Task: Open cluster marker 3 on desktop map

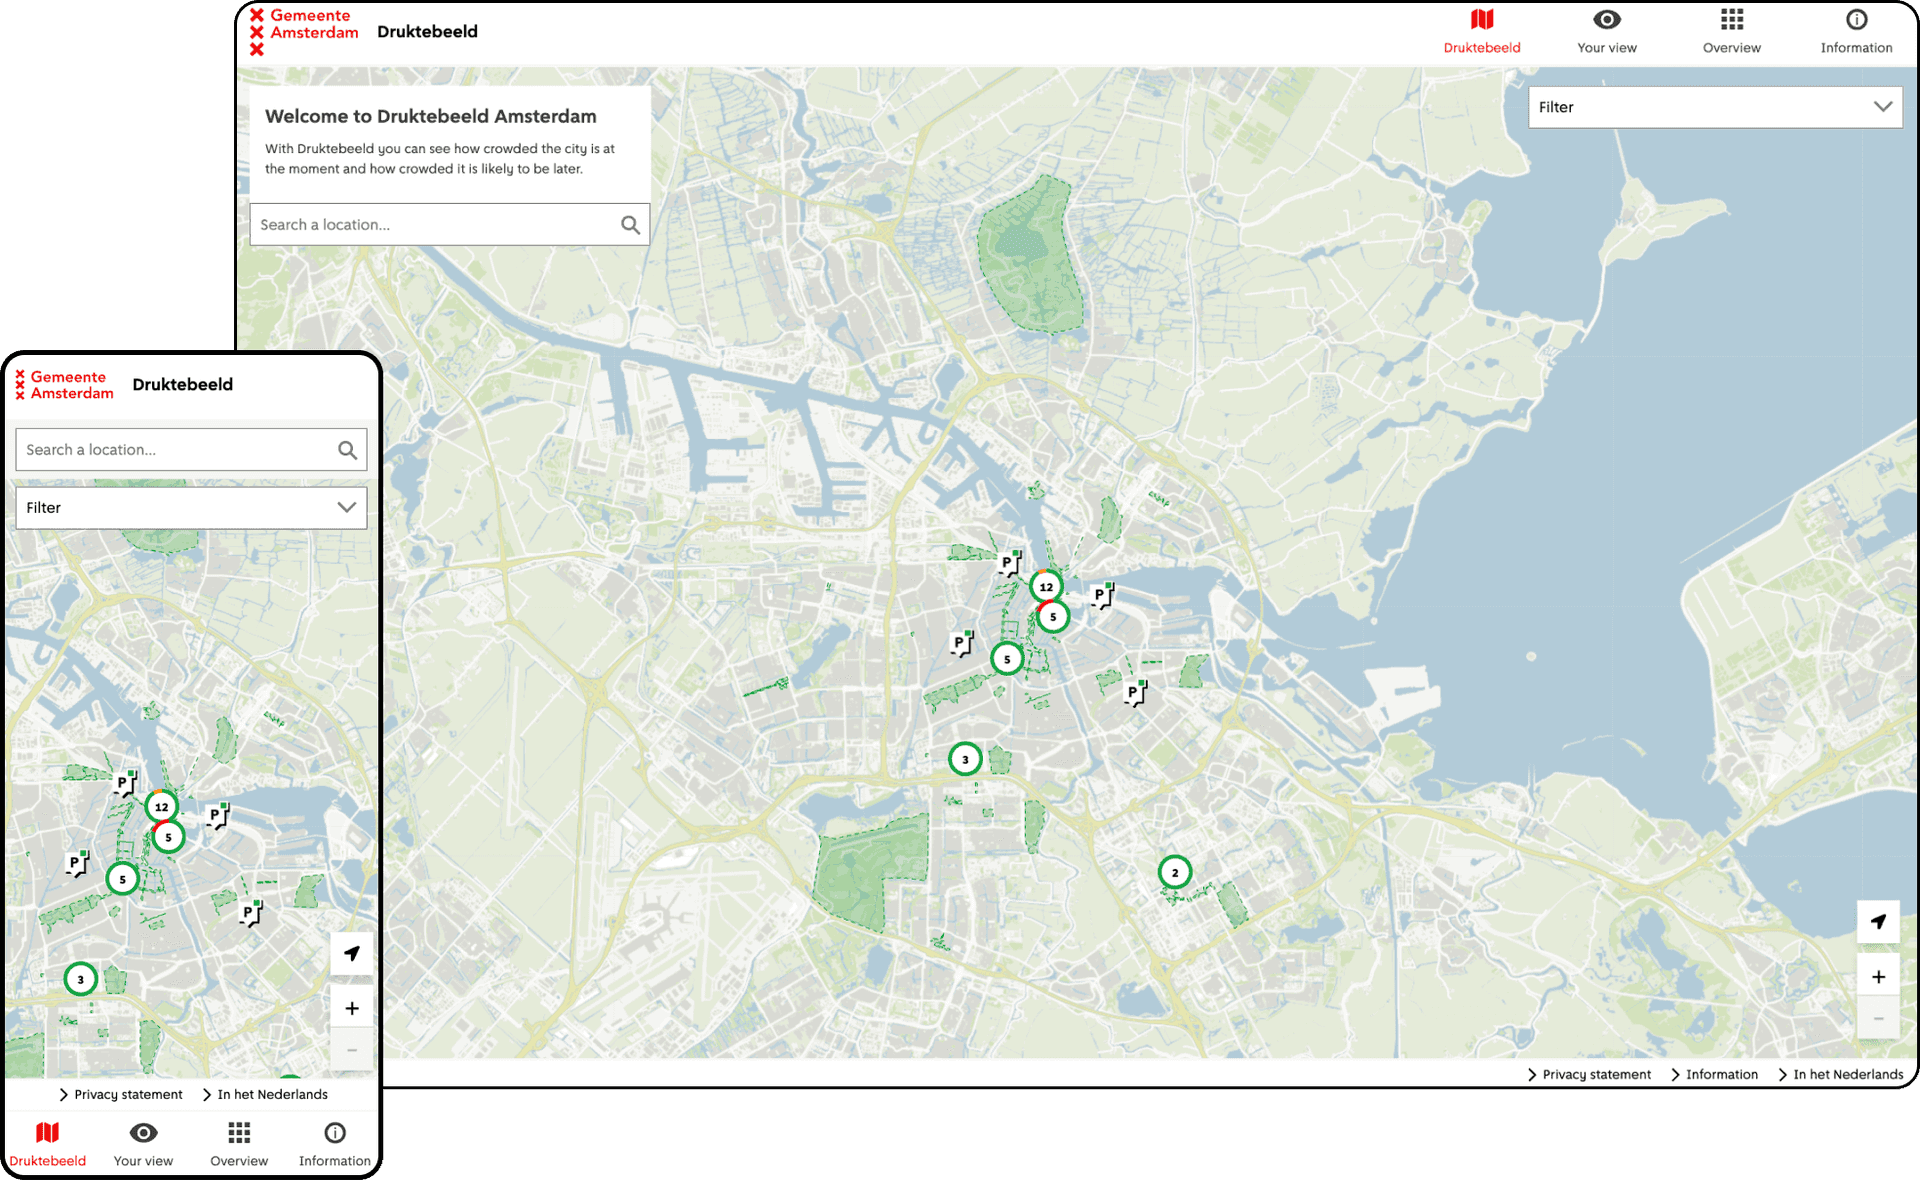Action: pos(965,760)
